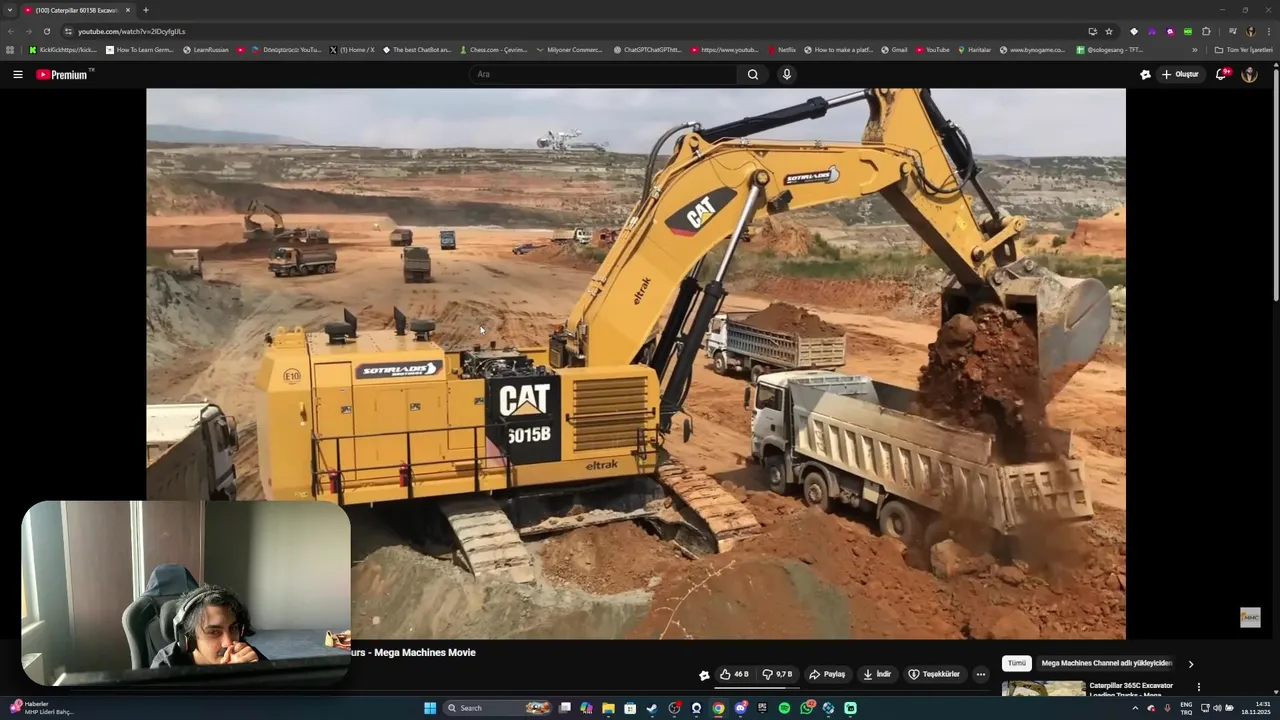The height and width of the screenshot is (720, 1280).
Task: Open the YouTube account avatar menu
Action: 1249,74
